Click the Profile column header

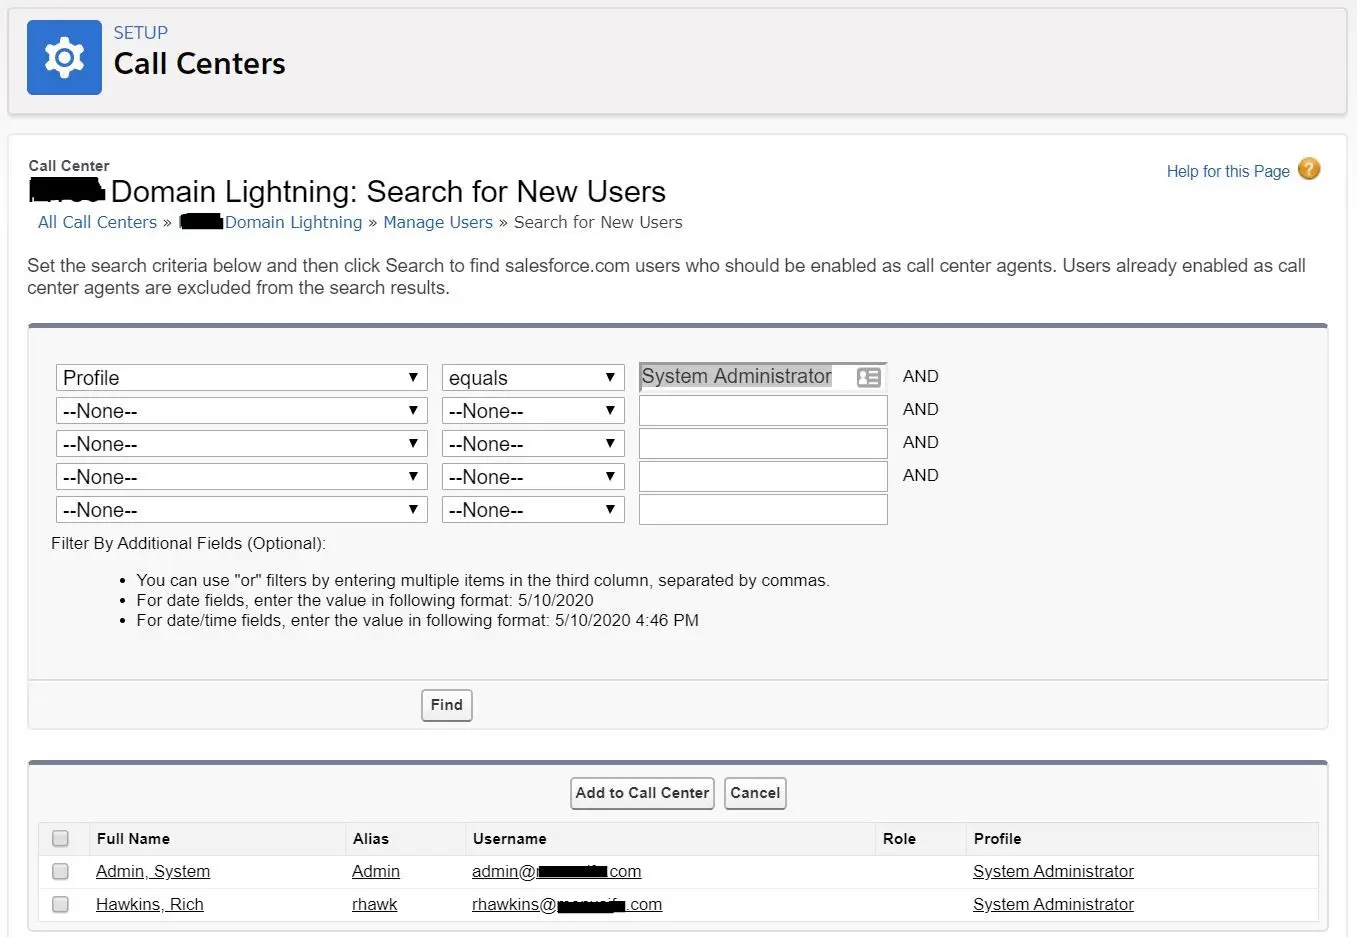[998, 838]
